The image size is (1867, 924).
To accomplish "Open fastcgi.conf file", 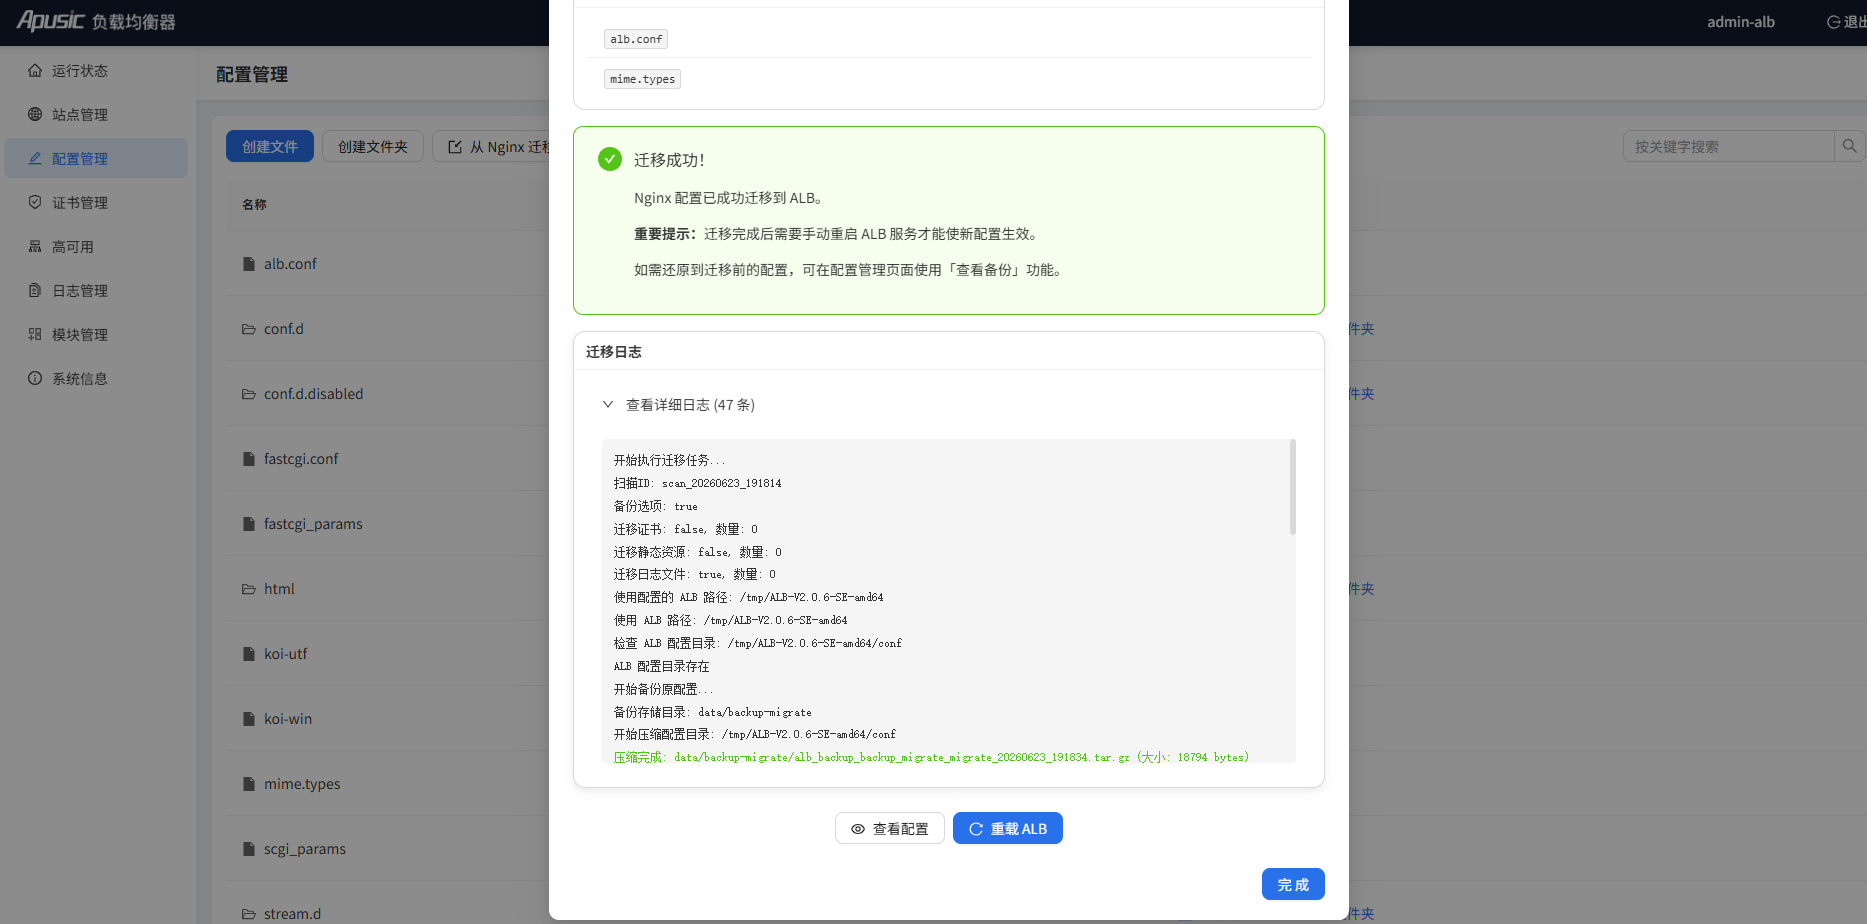I will click(x=301, y=459).
